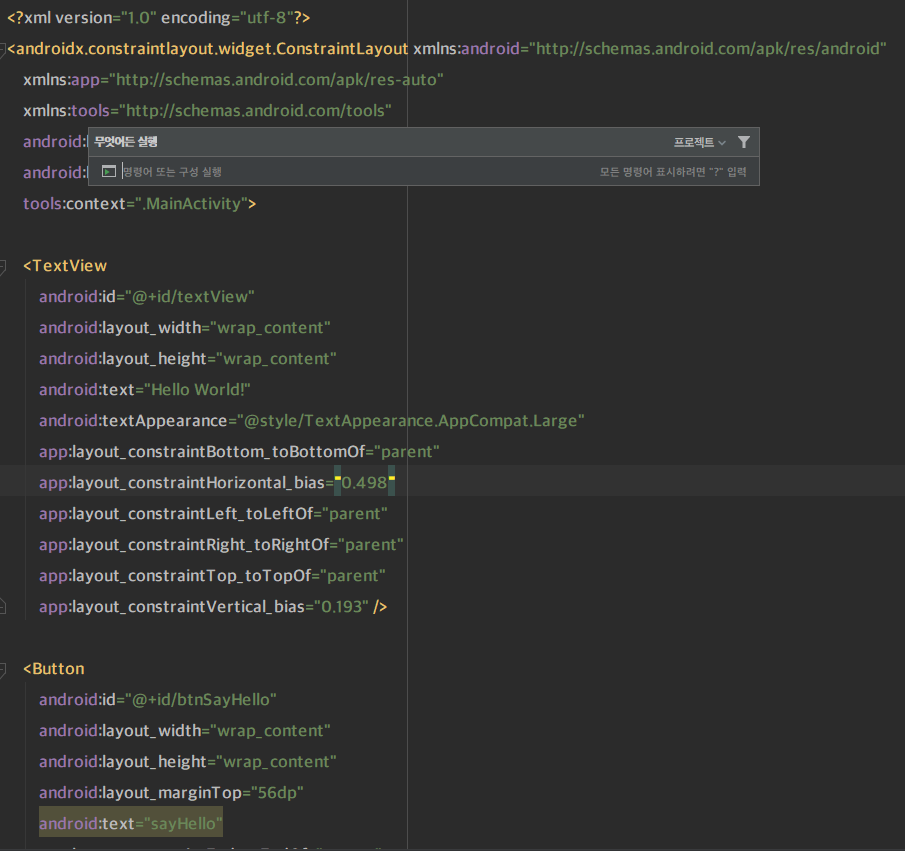905x851 pixels.
Task: Click the xmlns:tools schema URL
Action: click(x=255, y=111)
